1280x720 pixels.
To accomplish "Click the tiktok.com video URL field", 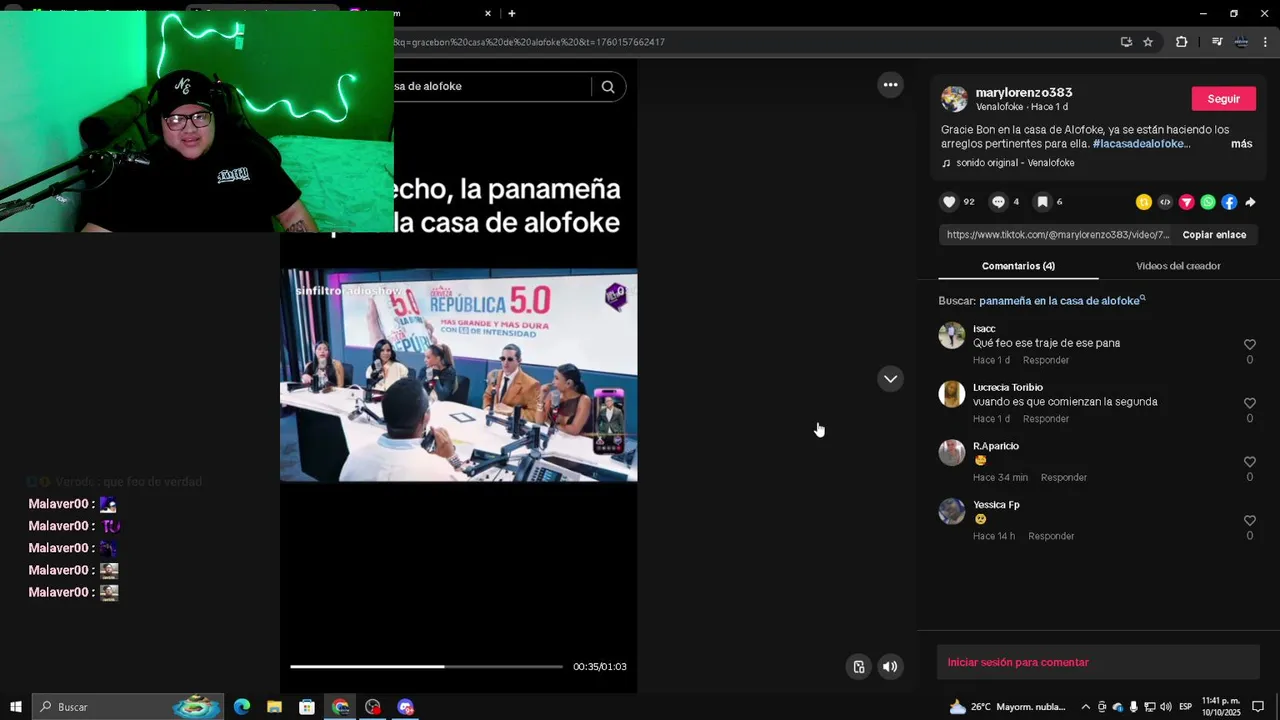I will 1057,235.
